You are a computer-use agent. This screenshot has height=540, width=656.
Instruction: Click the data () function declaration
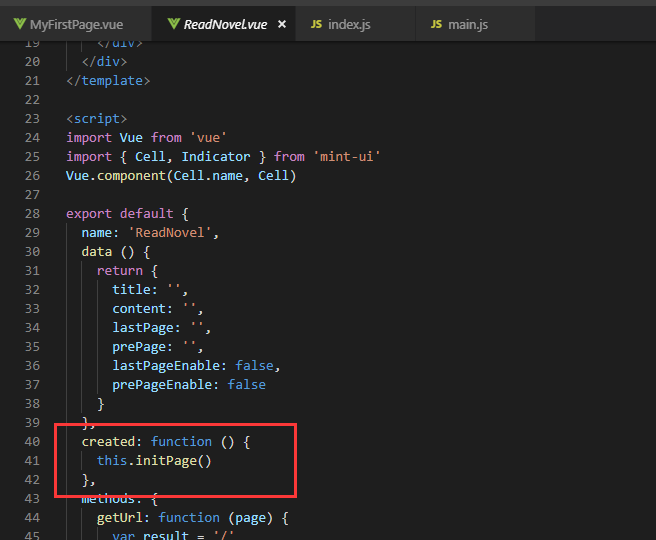[x=115, y=252]
